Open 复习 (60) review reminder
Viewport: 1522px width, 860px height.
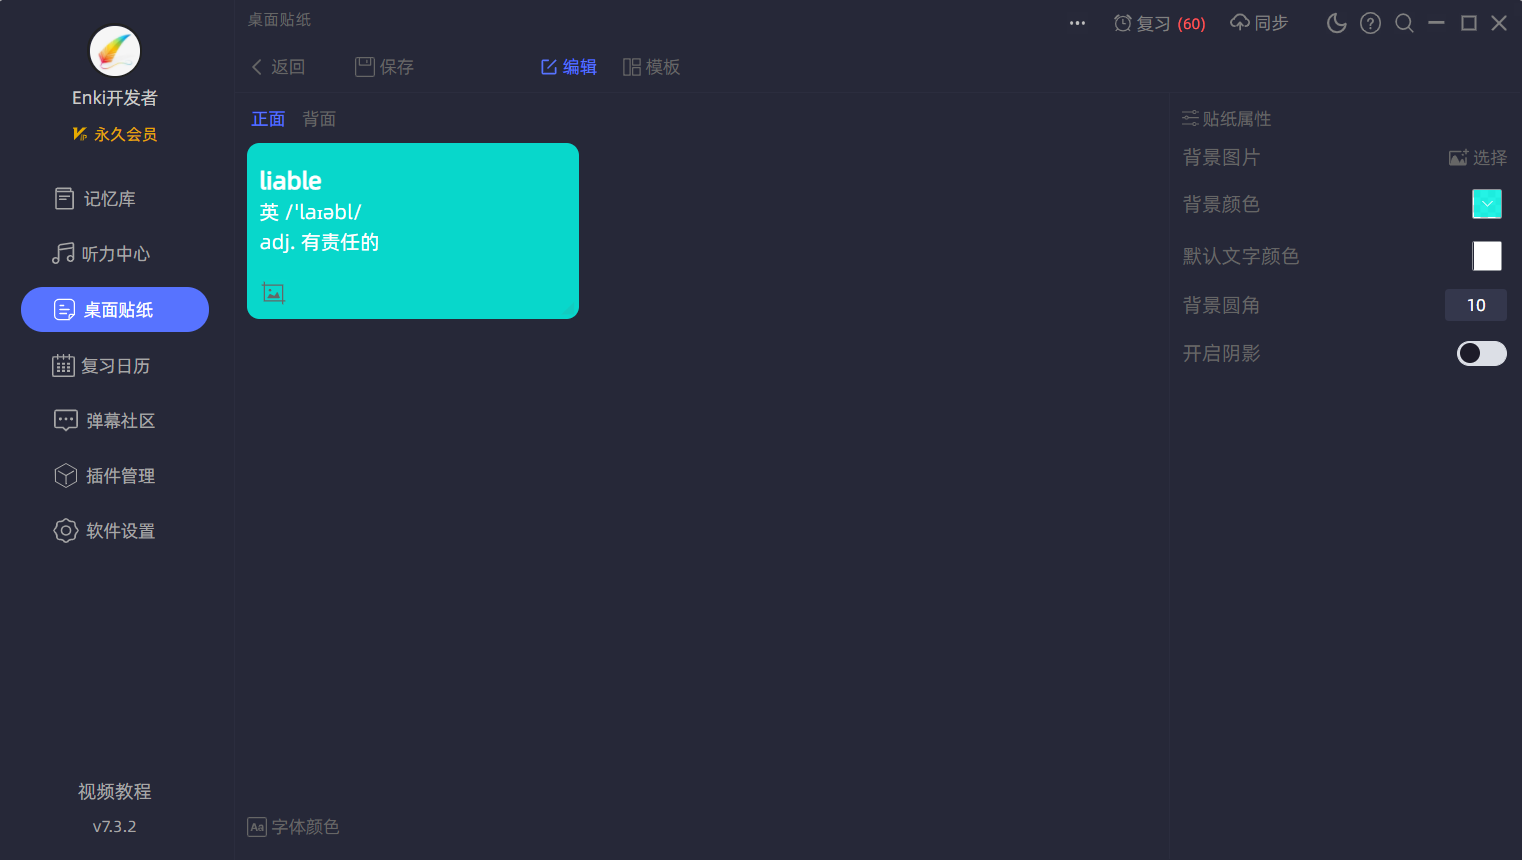(1160, 23)
